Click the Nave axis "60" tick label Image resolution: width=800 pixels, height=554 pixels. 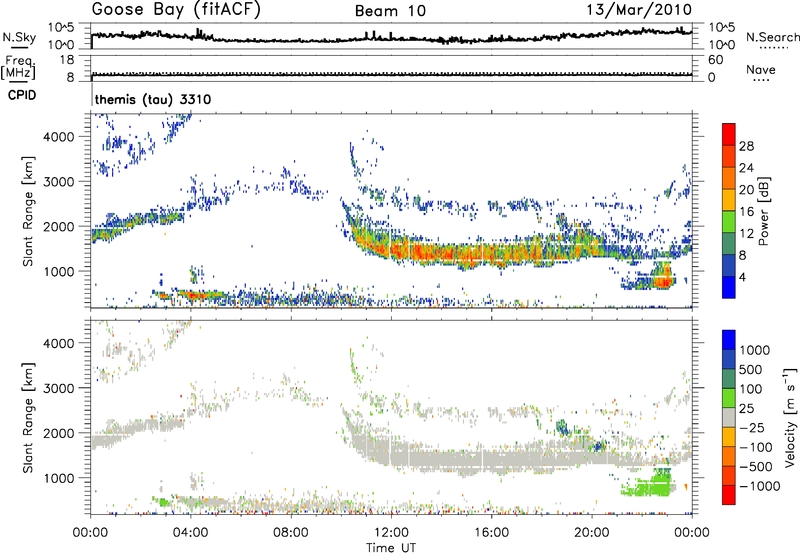pyautogui.click(x=715, y=60)
